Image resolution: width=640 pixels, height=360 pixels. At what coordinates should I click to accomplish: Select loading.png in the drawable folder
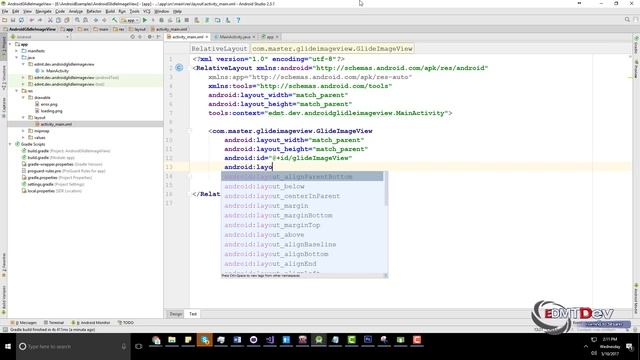point(51,111)
